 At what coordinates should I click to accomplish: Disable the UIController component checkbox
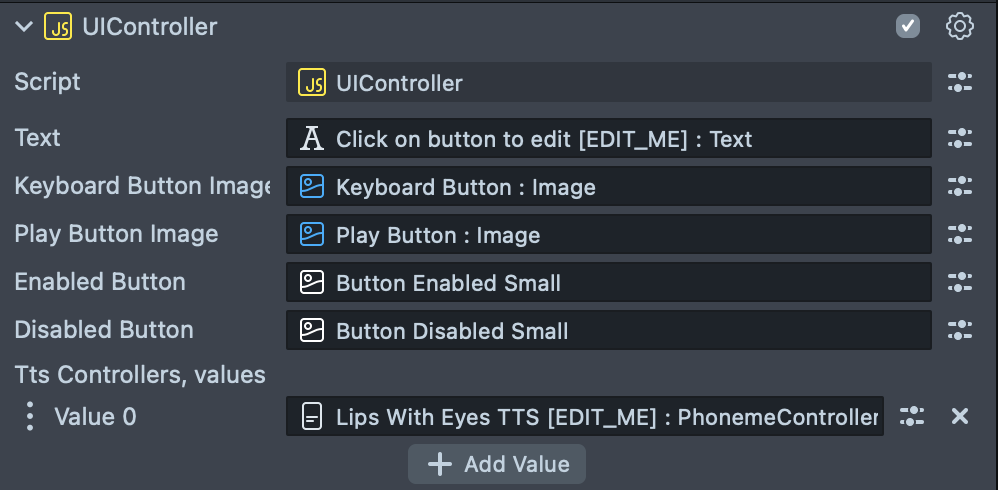908,27
